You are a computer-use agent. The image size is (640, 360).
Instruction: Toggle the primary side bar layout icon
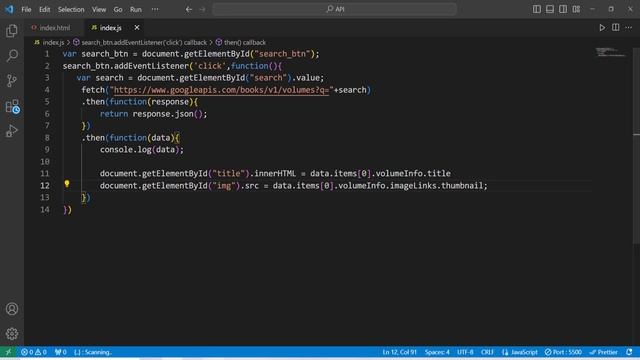(537, 9)
